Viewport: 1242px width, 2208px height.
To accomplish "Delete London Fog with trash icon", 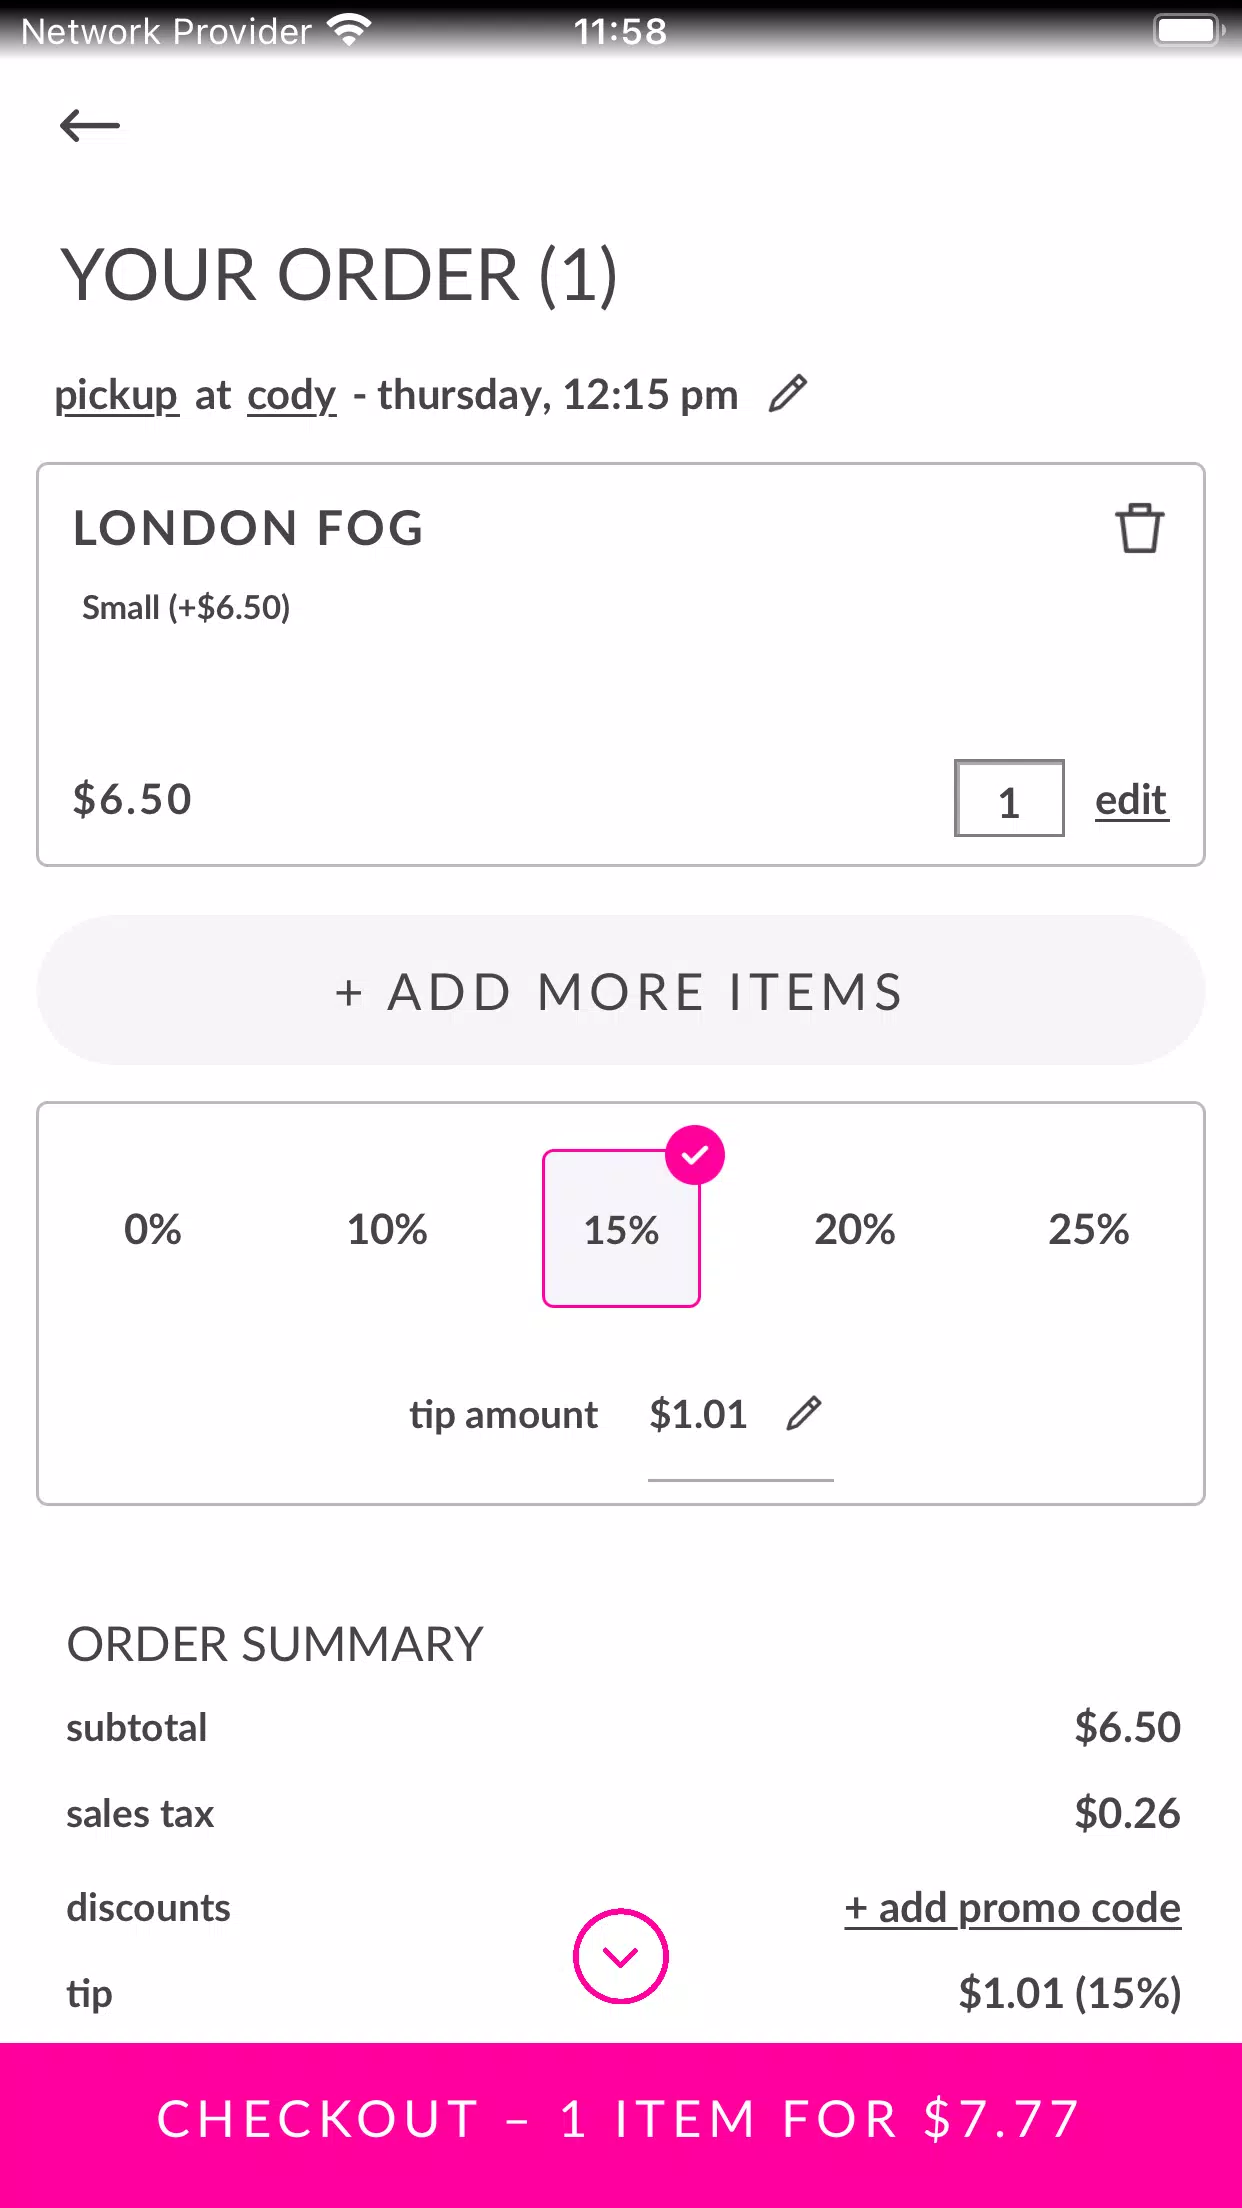I will tap(1139, 527).
